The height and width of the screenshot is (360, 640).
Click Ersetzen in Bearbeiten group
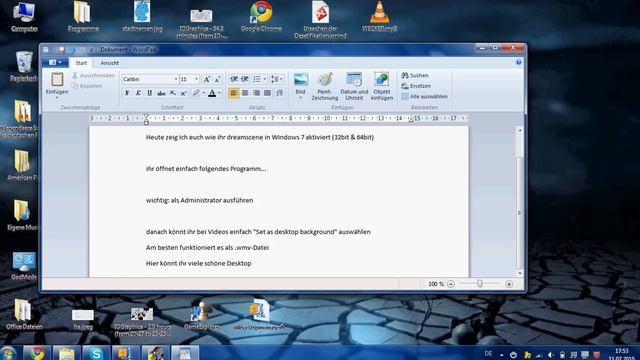click(416, 86)
